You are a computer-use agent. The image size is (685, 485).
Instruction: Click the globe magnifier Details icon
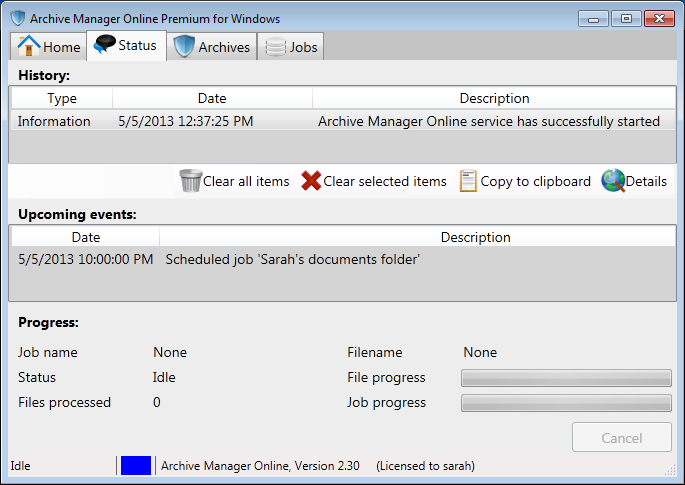613,181
